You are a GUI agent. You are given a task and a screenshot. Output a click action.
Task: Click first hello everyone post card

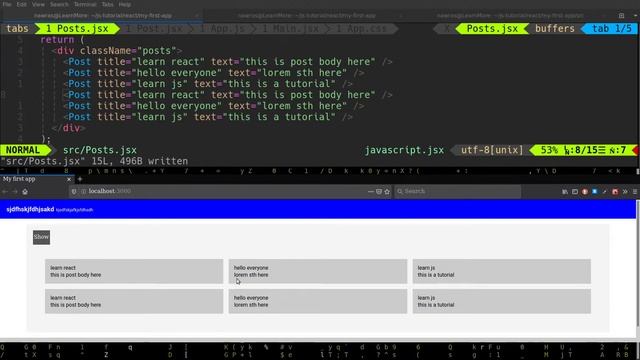click(318, 271)
